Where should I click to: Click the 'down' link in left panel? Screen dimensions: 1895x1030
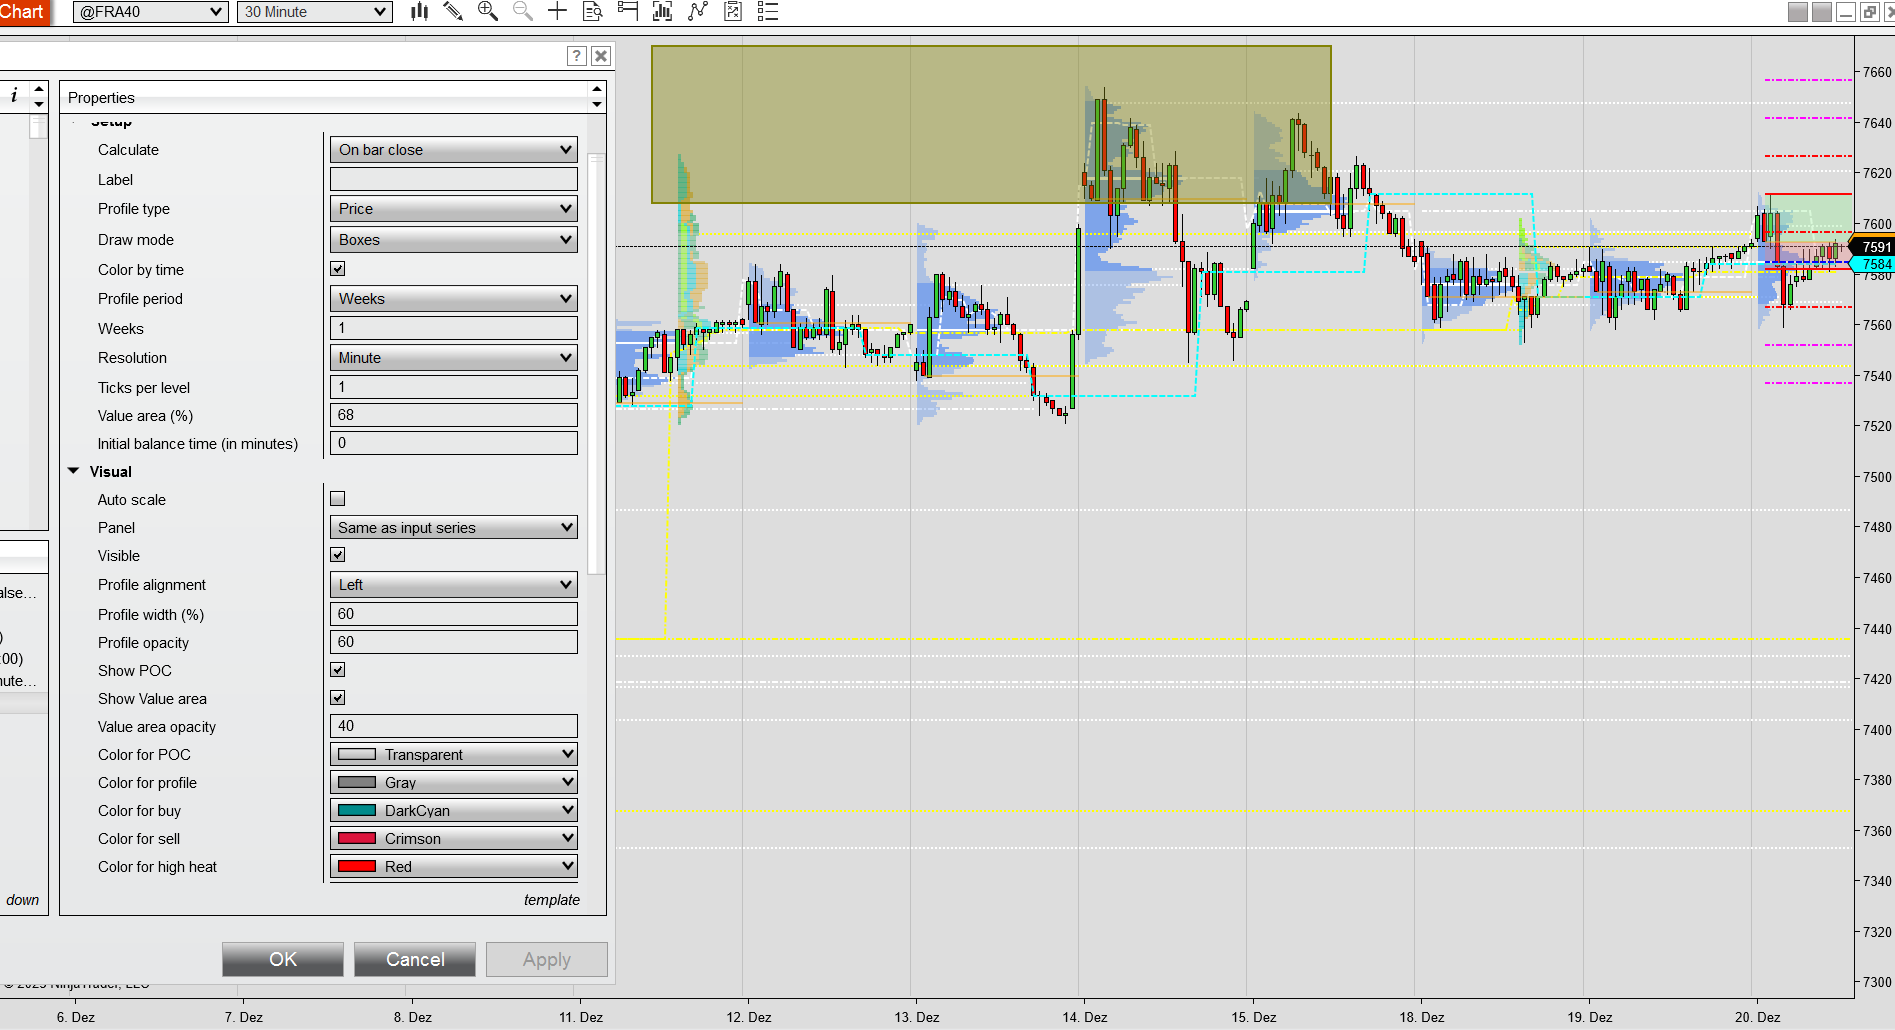pos(23,900)
